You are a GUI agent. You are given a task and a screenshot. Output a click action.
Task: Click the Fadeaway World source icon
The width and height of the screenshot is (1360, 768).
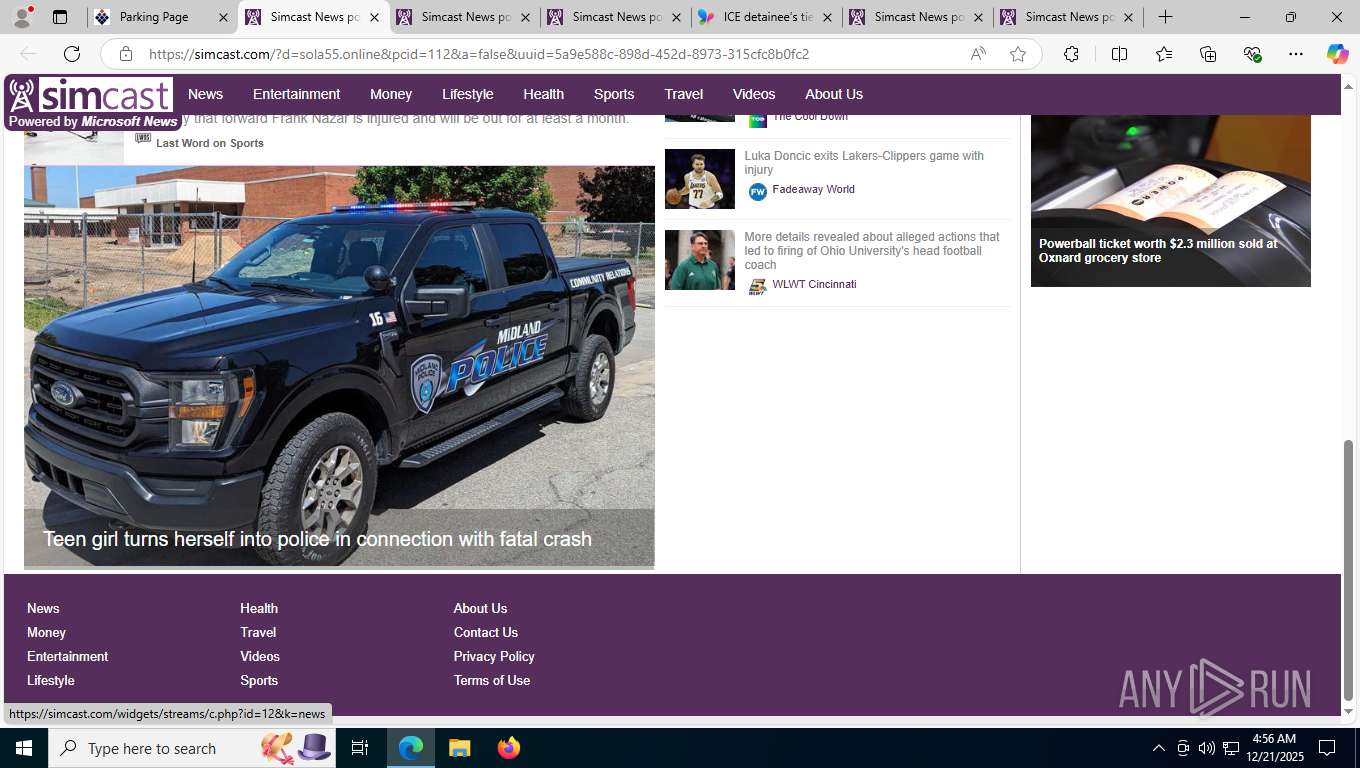tap(758, 191)
